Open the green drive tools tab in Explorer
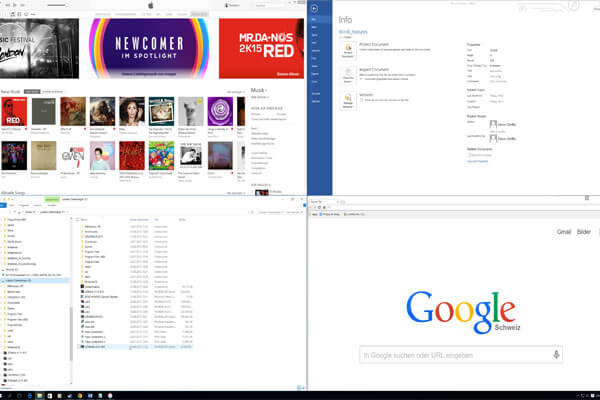Viewport: 600px width, 400px height. 52,199
